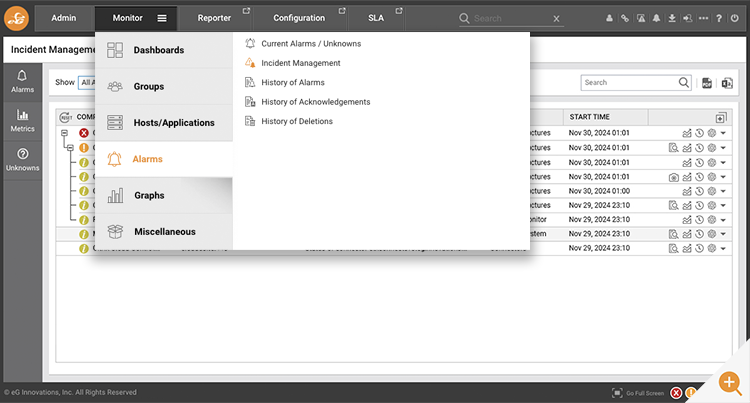750x403 pixels.
Task: Click the orange zoom-in plus icon at corner
Action: [730, 383]
